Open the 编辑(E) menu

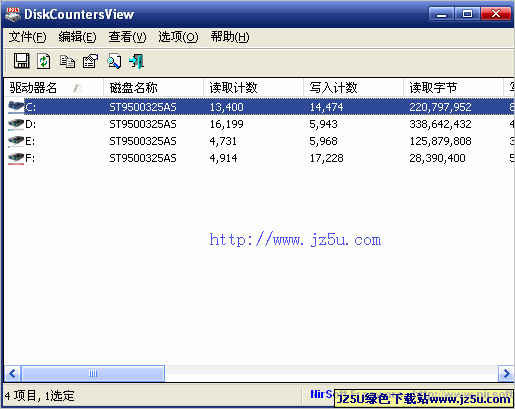click(77, 37)
